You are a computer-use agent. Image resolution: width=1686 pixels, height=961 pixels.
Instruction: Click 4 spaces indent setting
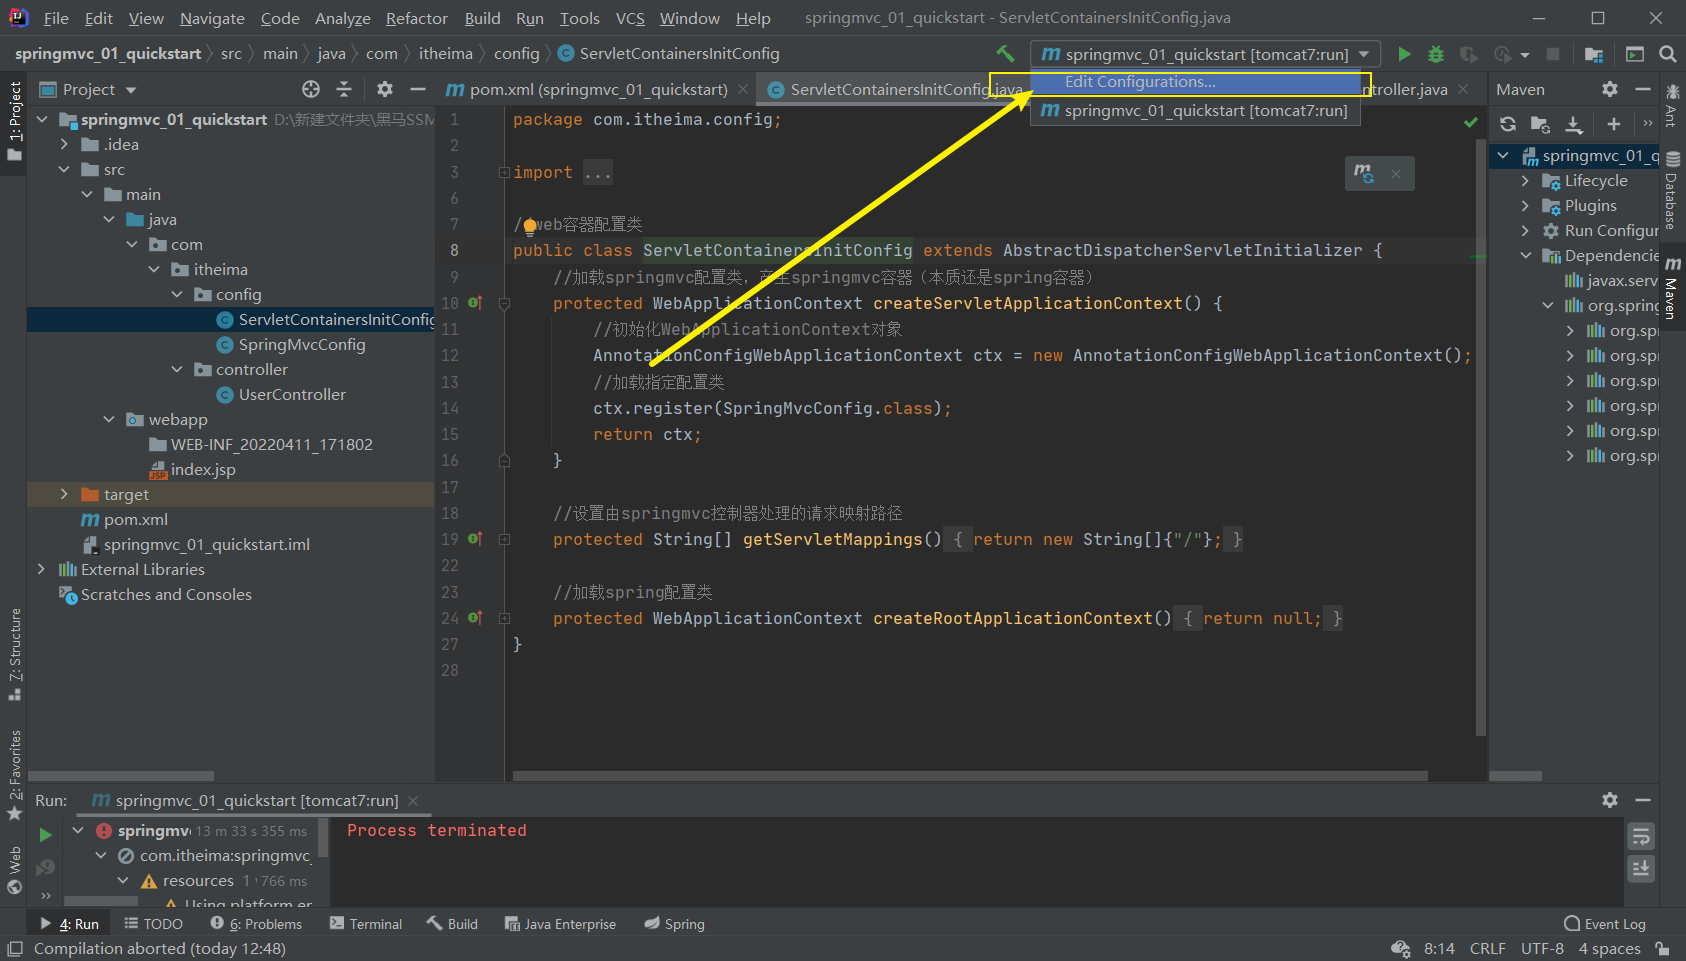[1609, 948]
